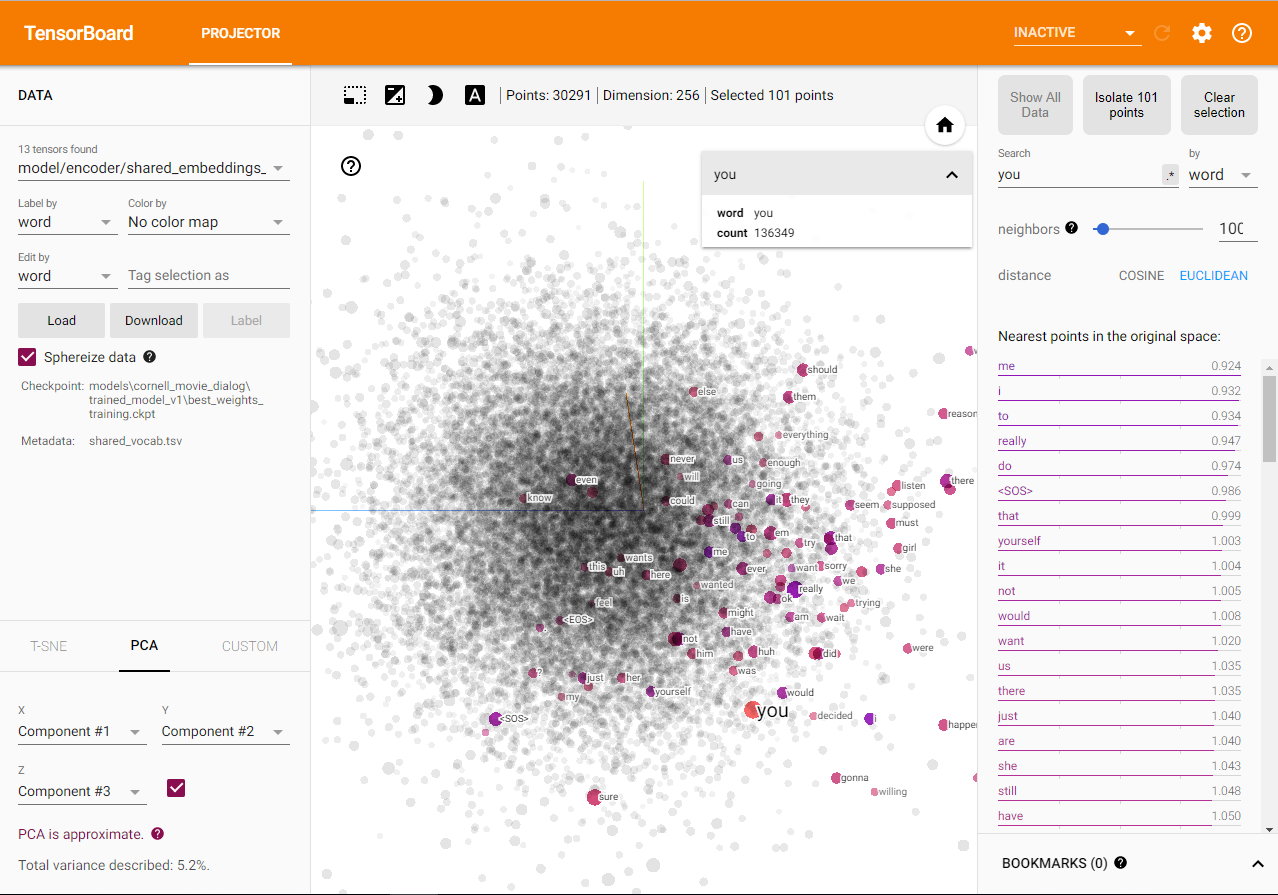
Task: Open the PROJECTOR tab
Action: click(241, 33)
